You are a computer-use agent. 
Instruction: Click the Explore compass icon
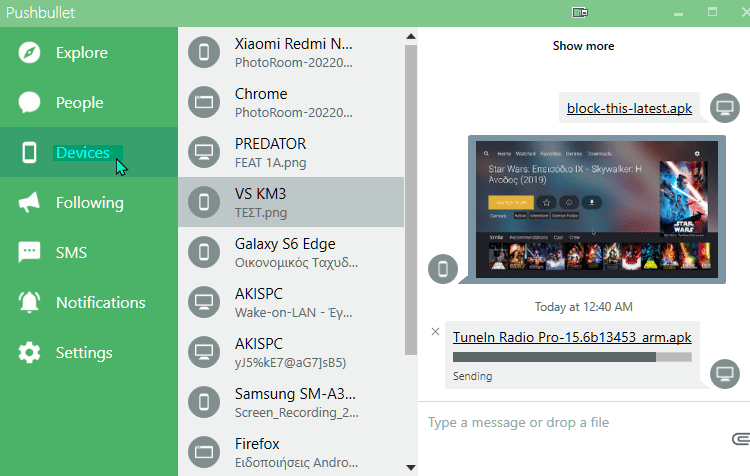click(29, 52)
